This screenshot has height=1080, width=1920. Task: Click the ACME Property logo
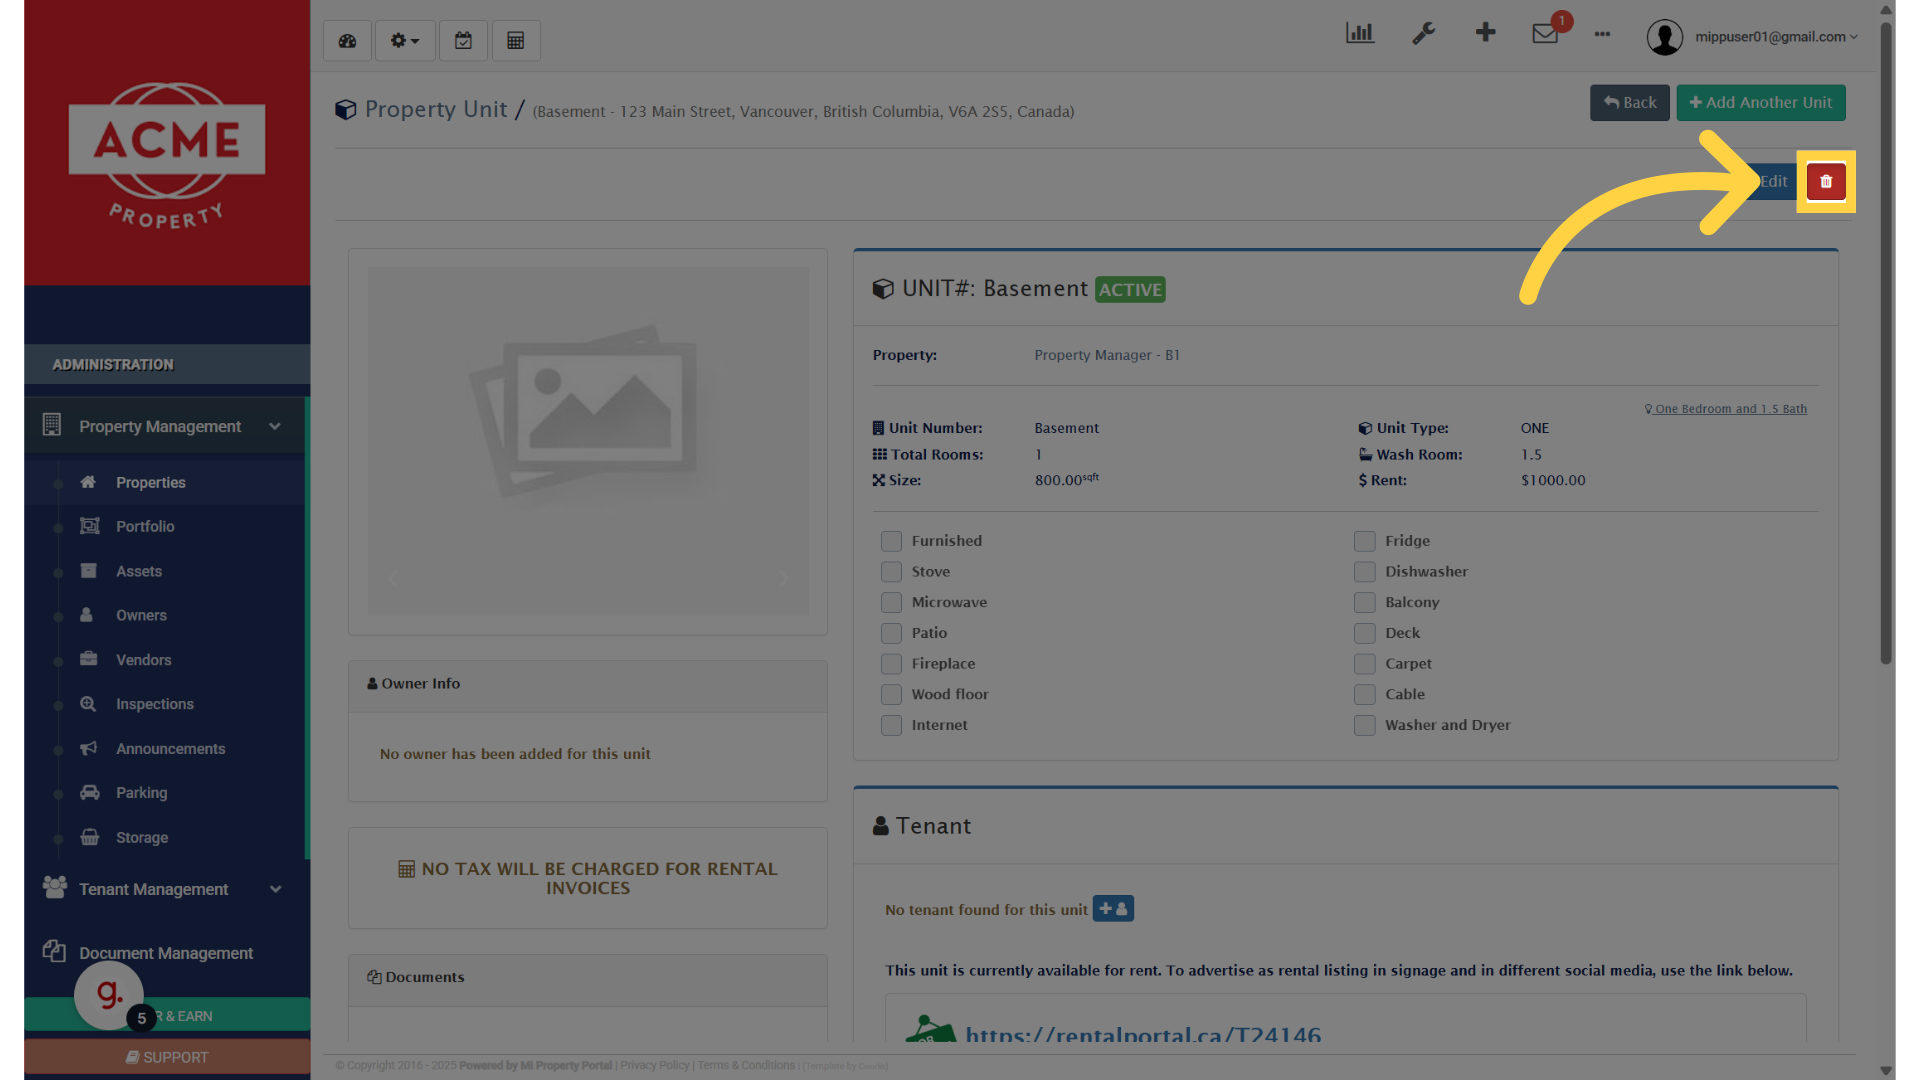click(167, 155)
